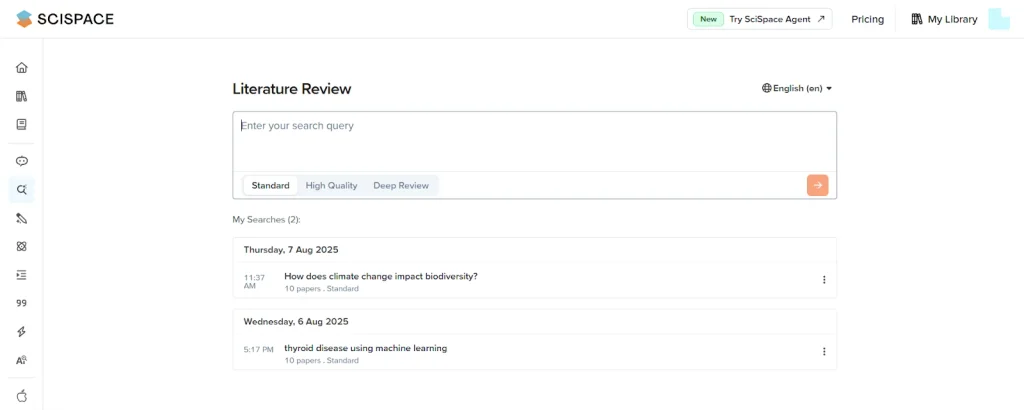Open the notebook icon in the sidebar
The height and width of the screenshot is (410, 1024).
pyautogui.click(x=22, y=124)
